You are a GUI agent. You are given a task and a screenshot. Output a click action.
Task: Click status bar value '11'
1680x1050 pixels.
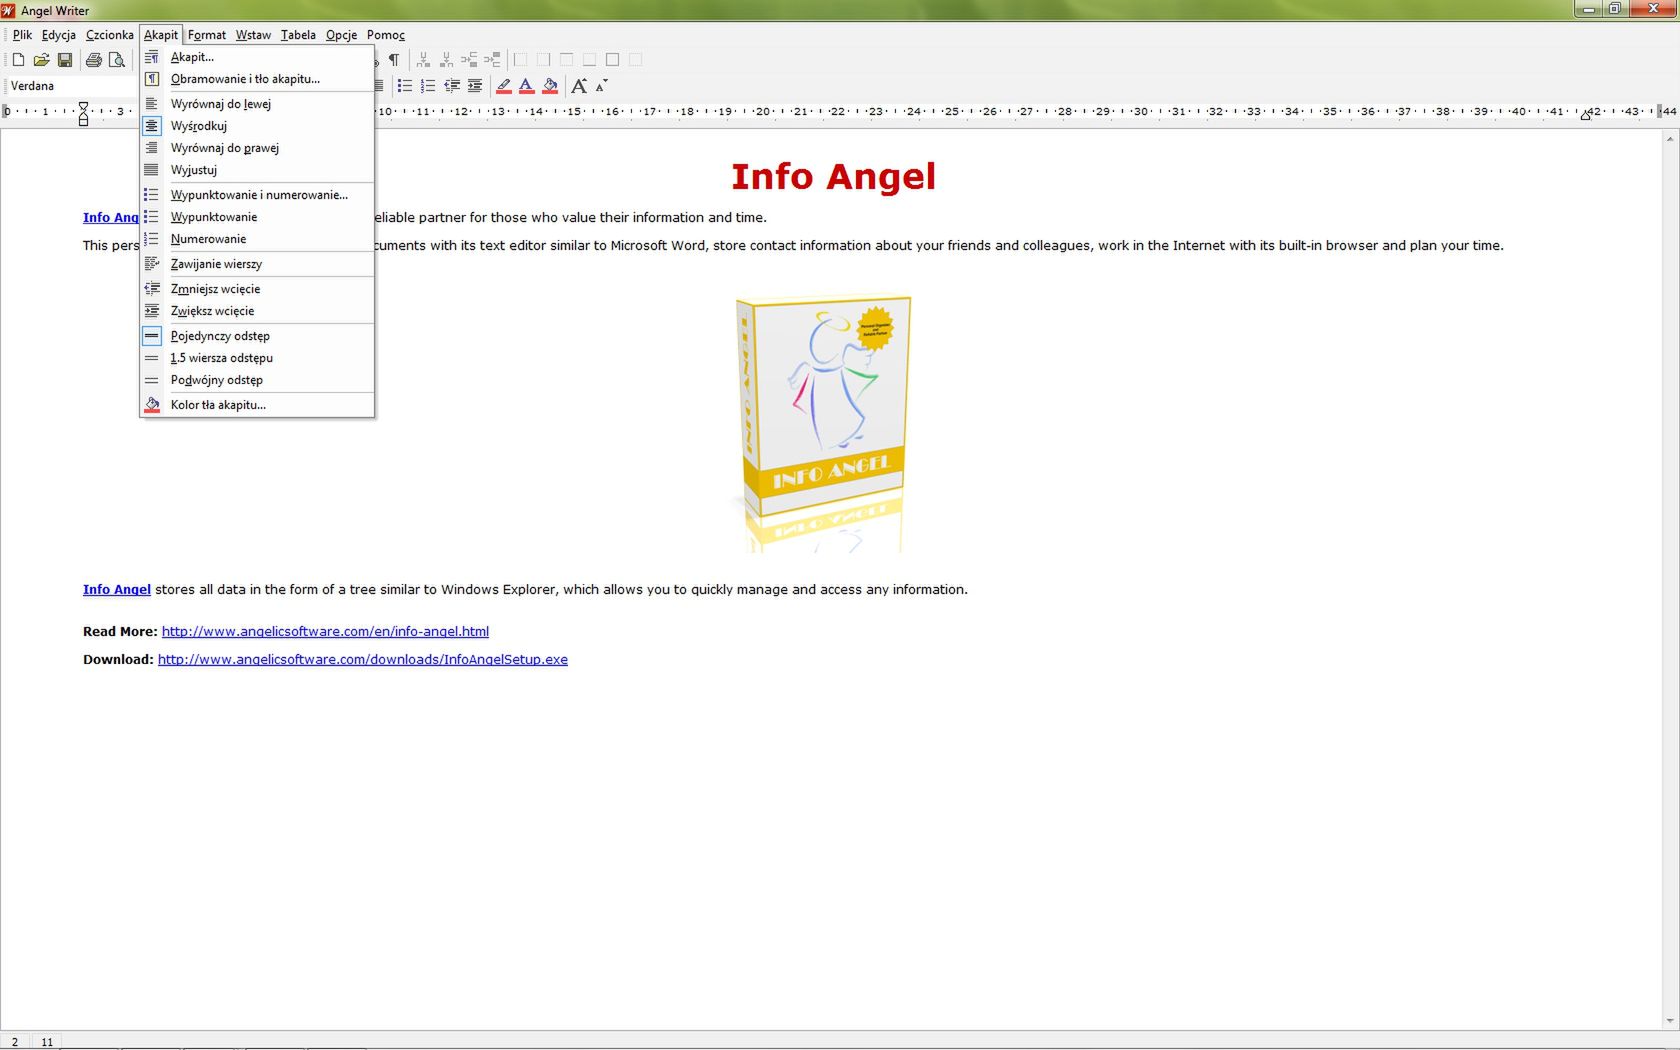point(47,1042)
